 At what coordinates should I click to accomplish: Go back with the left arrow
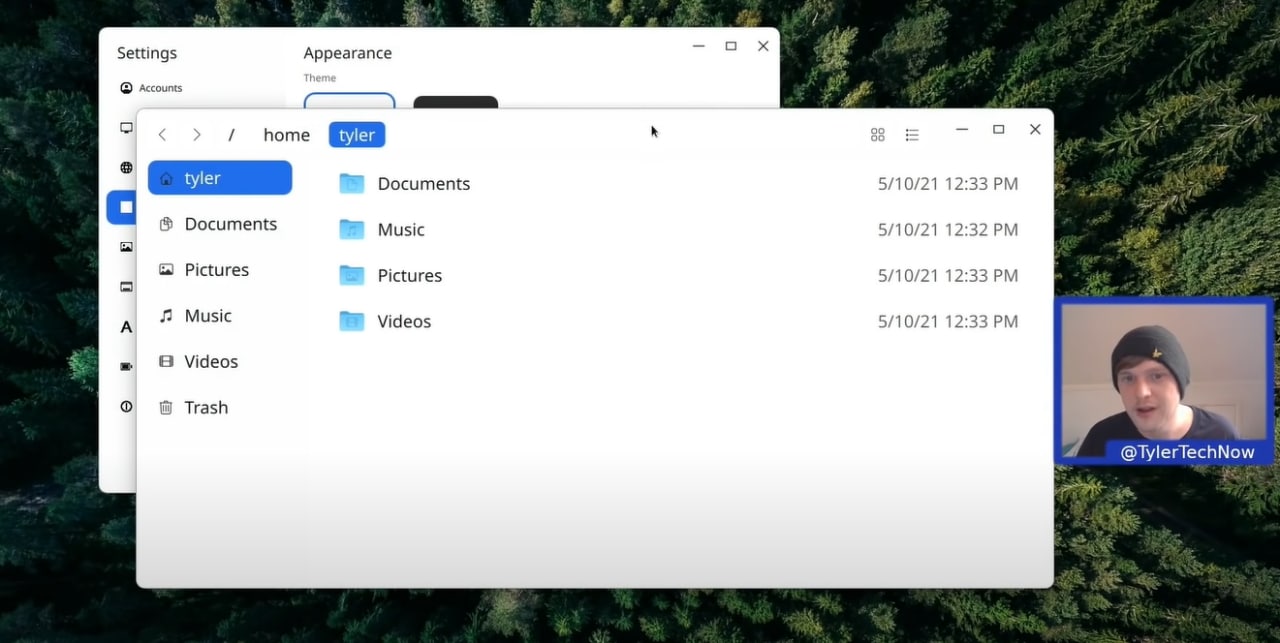point(162,135)
